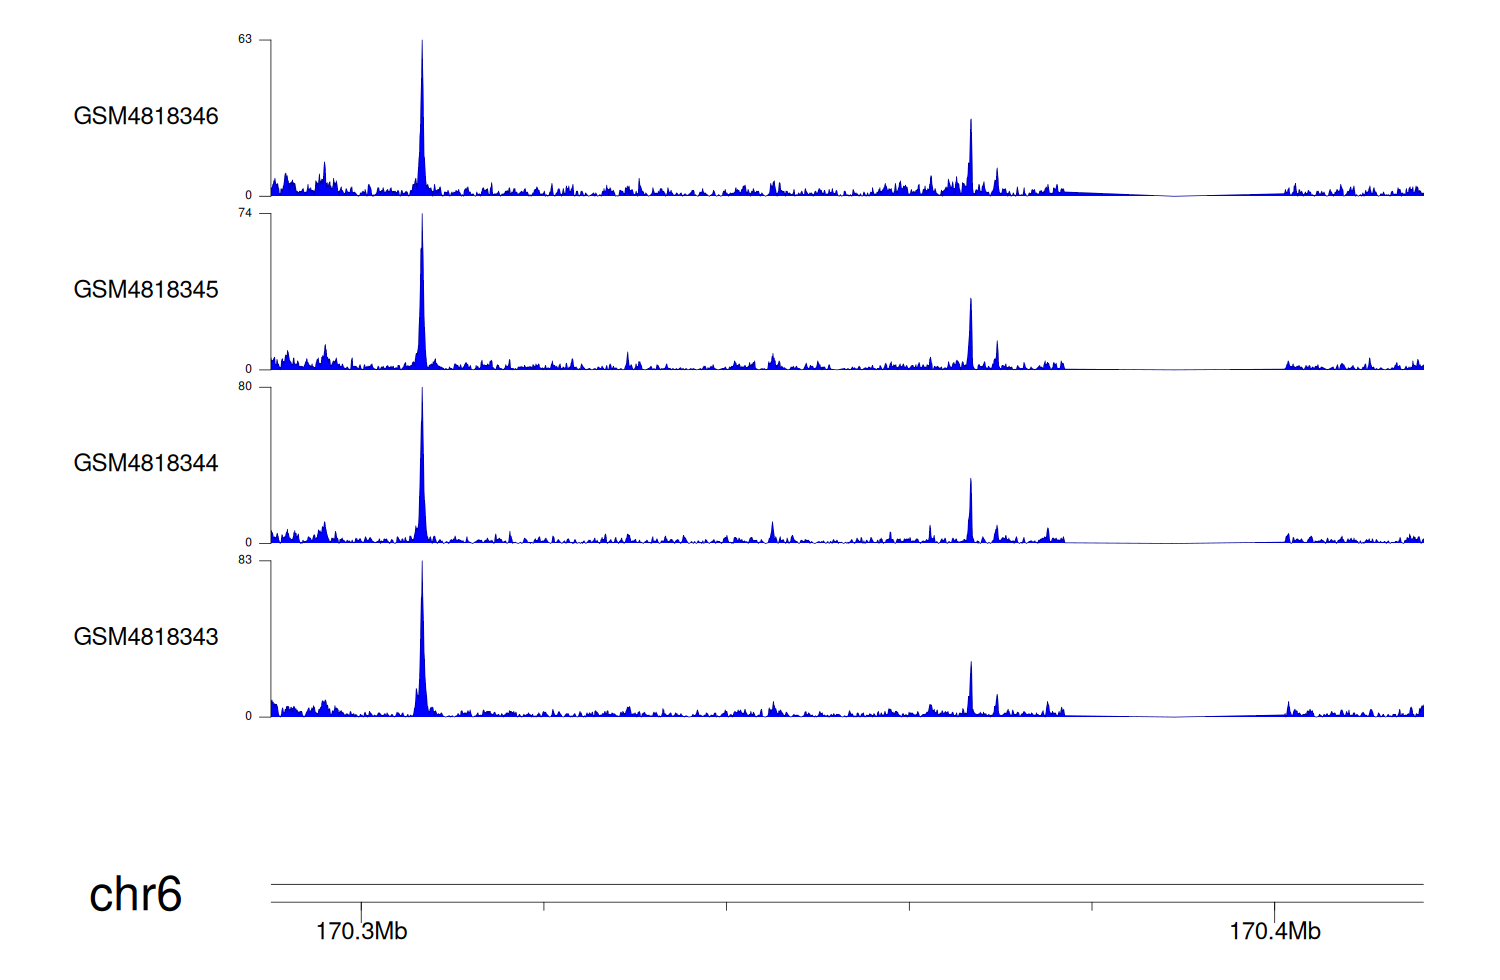The image size is (1500, 980).
Task: Click the y-axis maximum value 63
Action: click(245, 40)
